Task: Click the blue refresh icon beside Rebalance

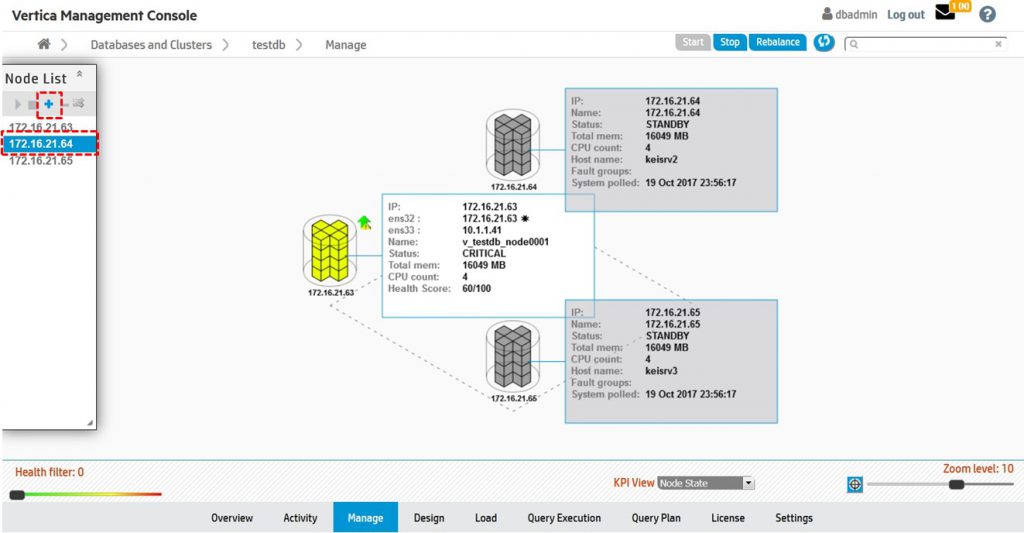Action: pos(824,43)
